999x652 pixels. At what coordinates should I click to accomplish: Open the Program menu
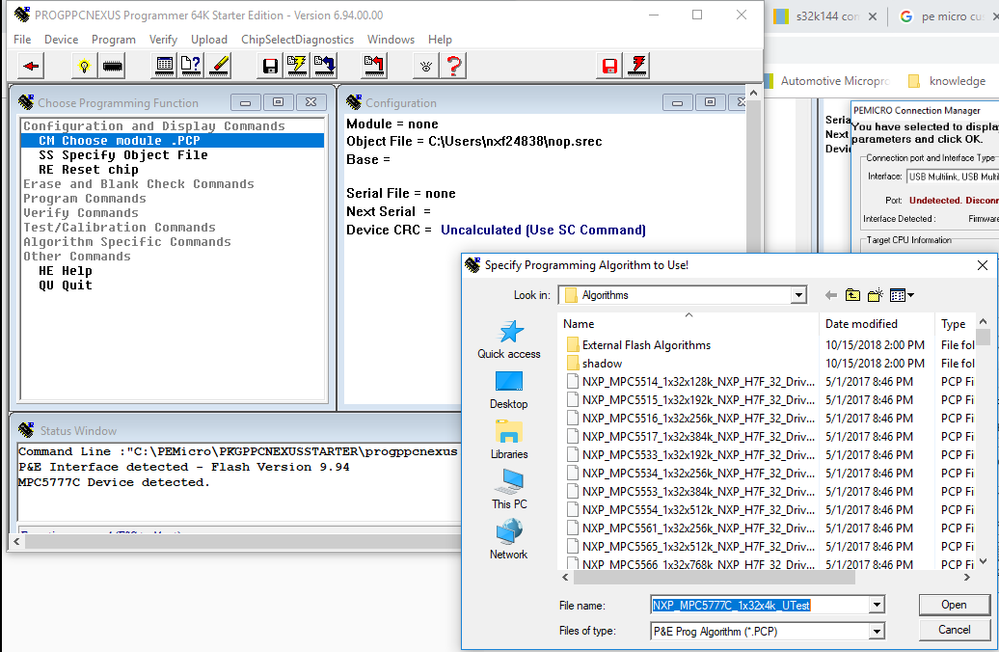pyautogui.click(x=113, y=40)
